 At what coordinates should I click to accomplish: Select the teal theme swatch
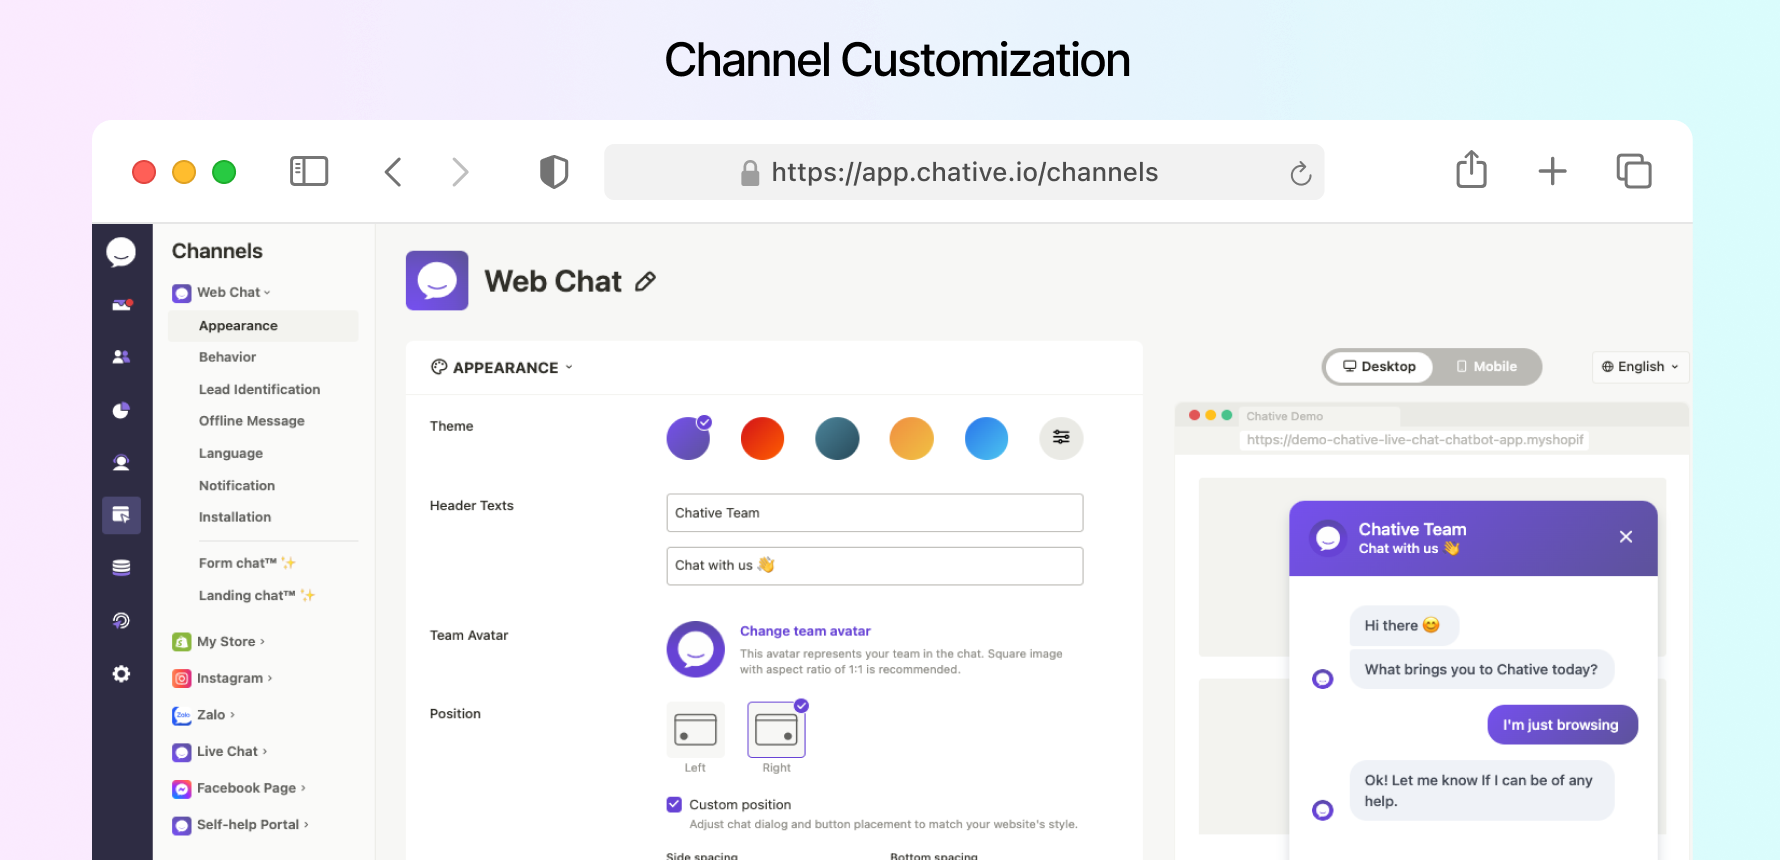[837, 438]
